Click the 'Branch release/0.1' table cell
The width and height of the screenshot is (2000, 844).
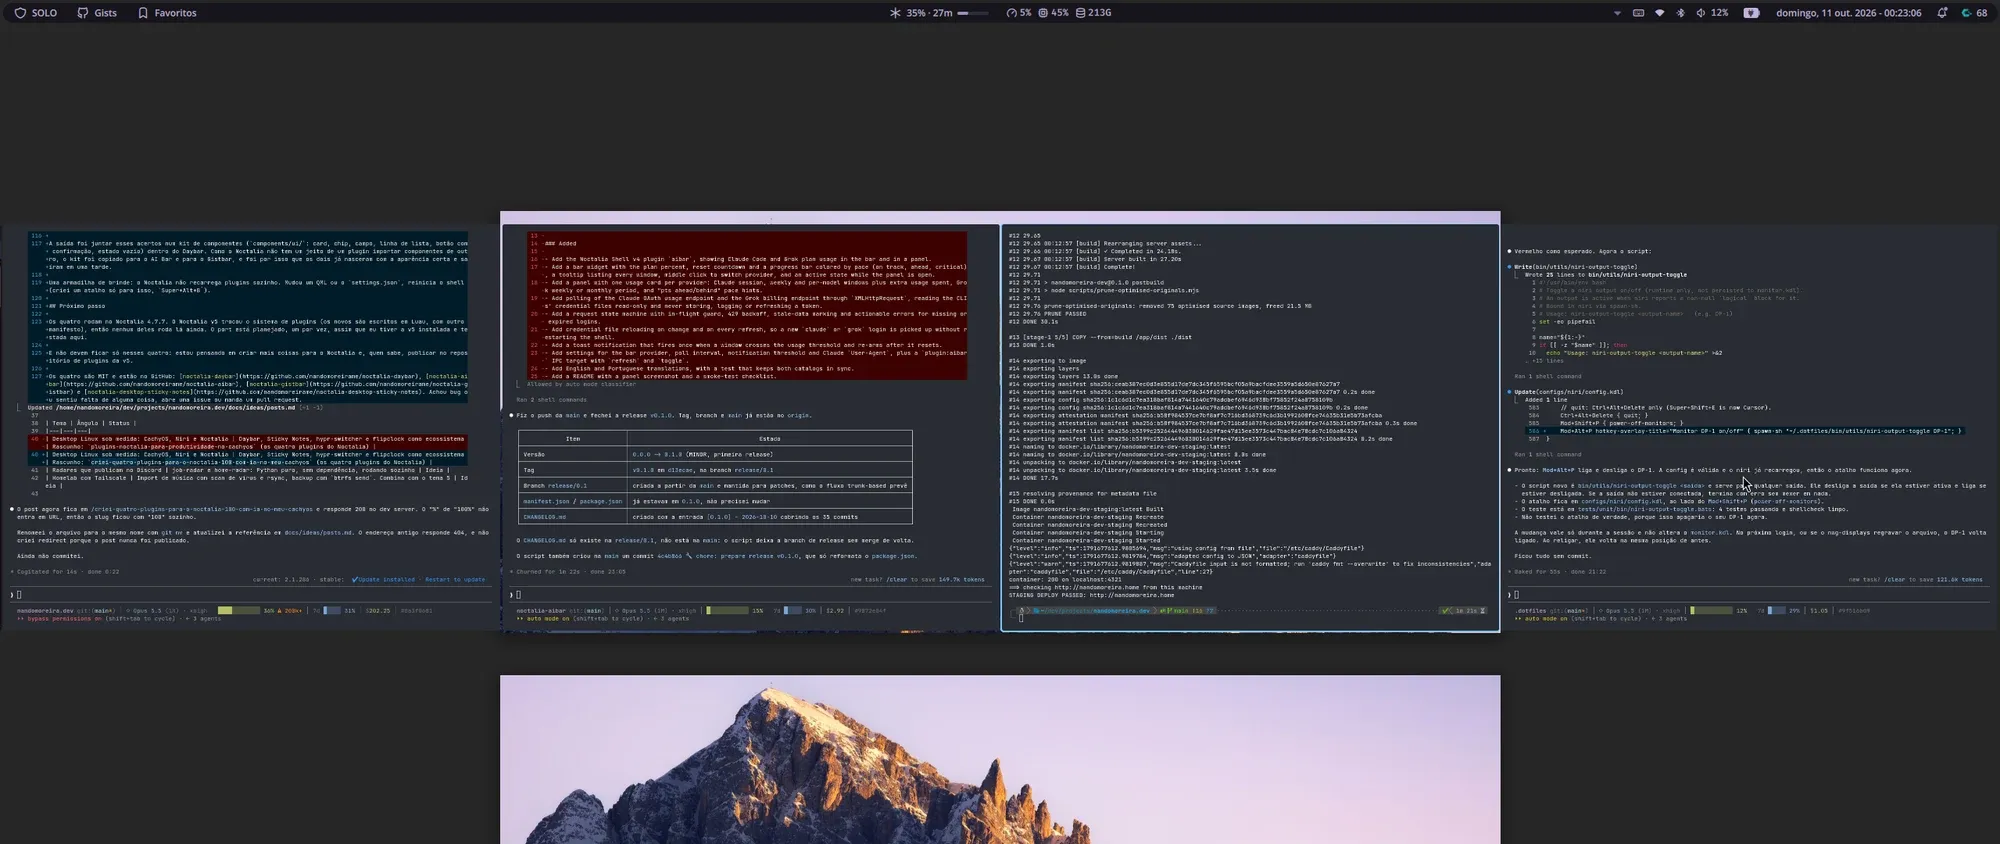[x=572, y=485]
